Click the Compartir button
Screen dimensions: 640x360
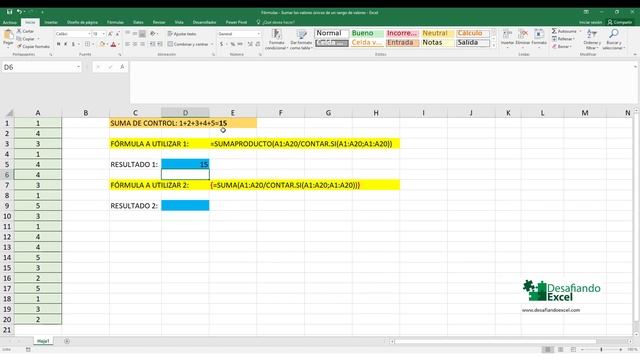(x=620, y=22)
